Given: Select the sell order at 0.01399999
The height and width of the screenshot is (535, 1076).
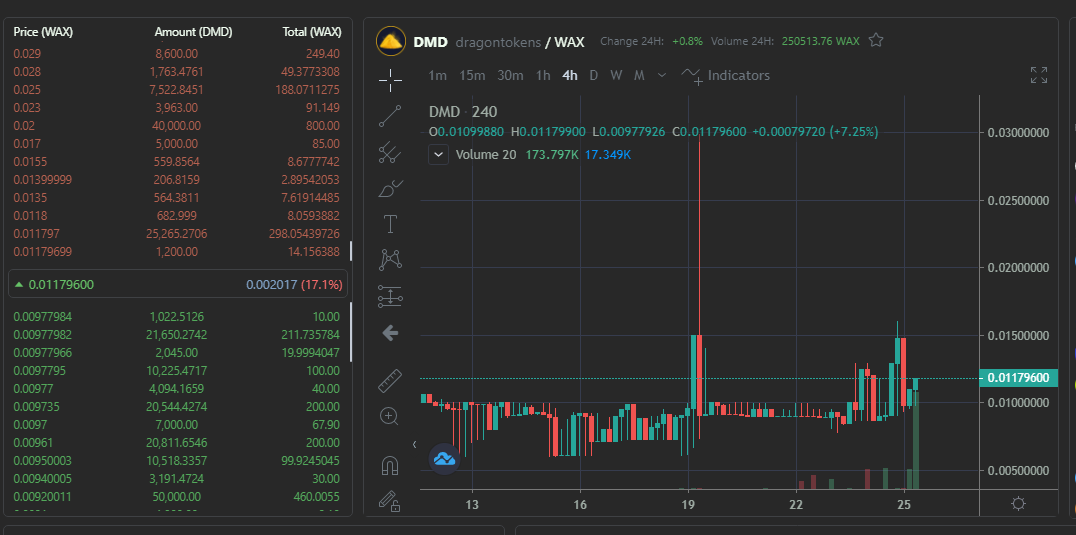Looking at the screenshot, I should tap(178, 180).
